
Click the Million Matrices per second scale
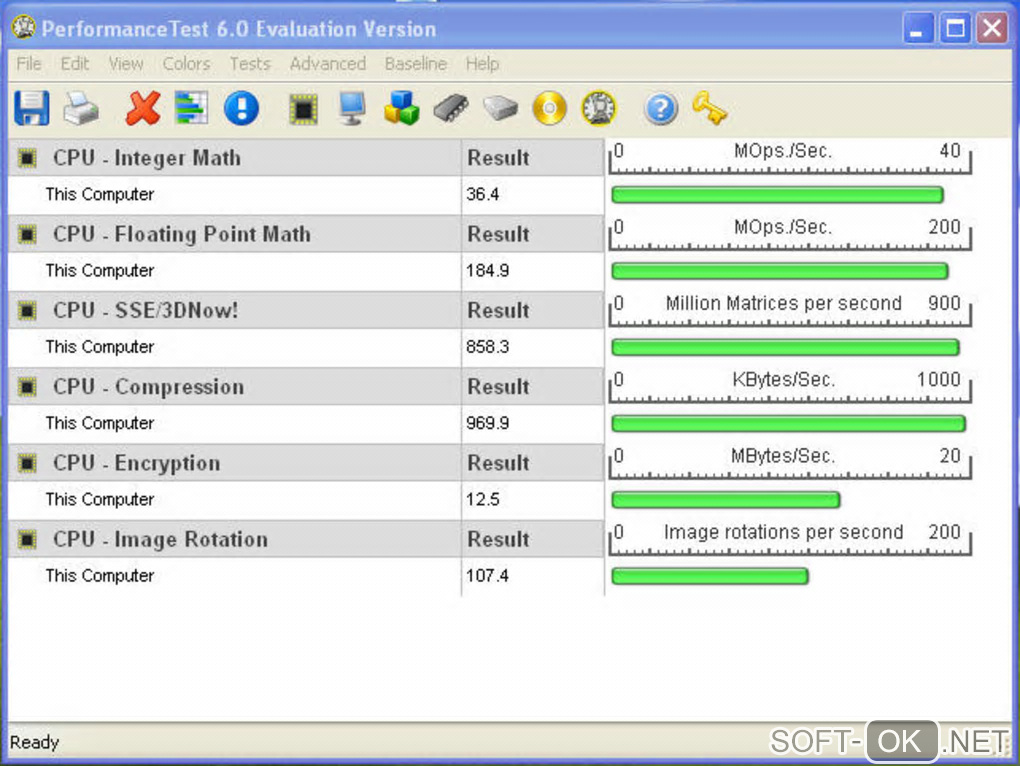point(790,310)
